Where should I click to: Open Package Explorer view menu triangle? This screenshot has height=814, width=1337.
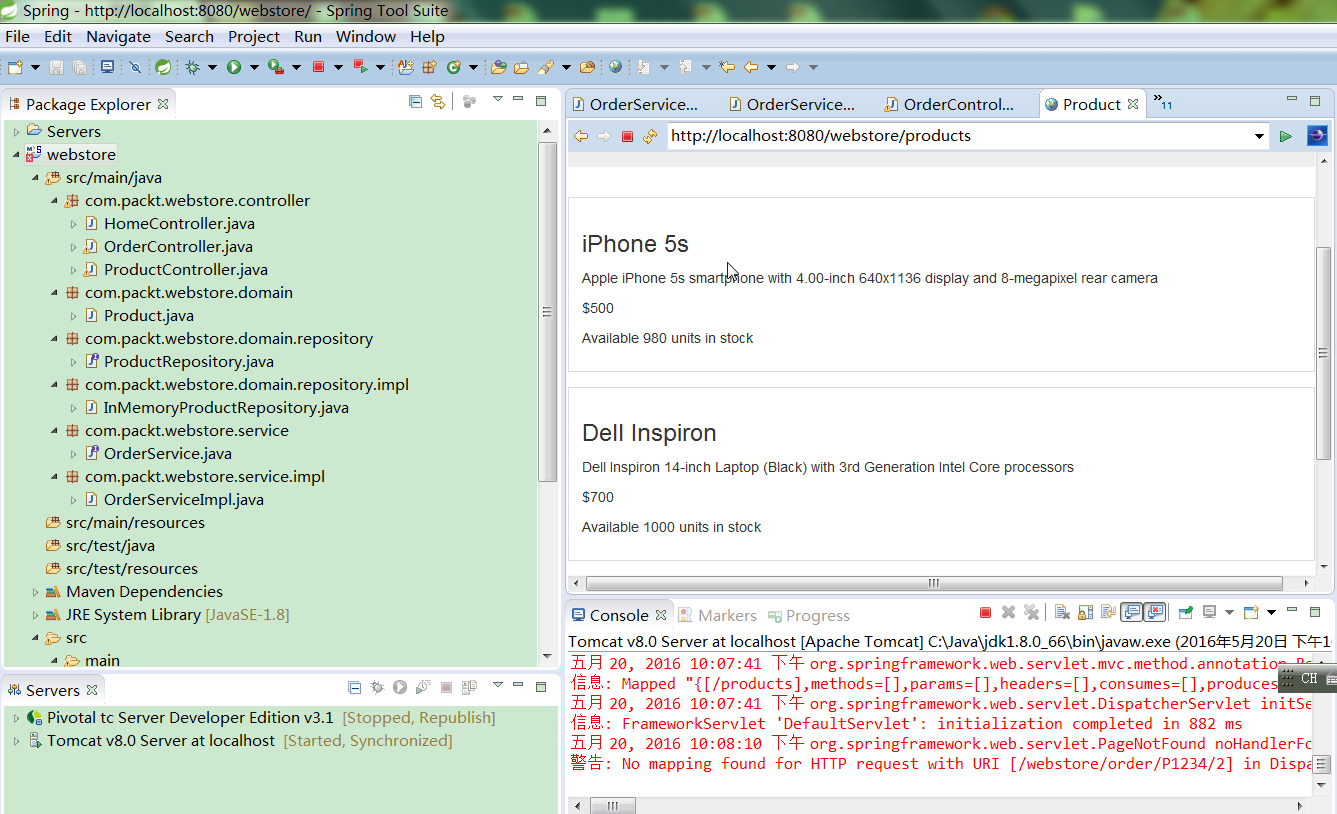497,99
